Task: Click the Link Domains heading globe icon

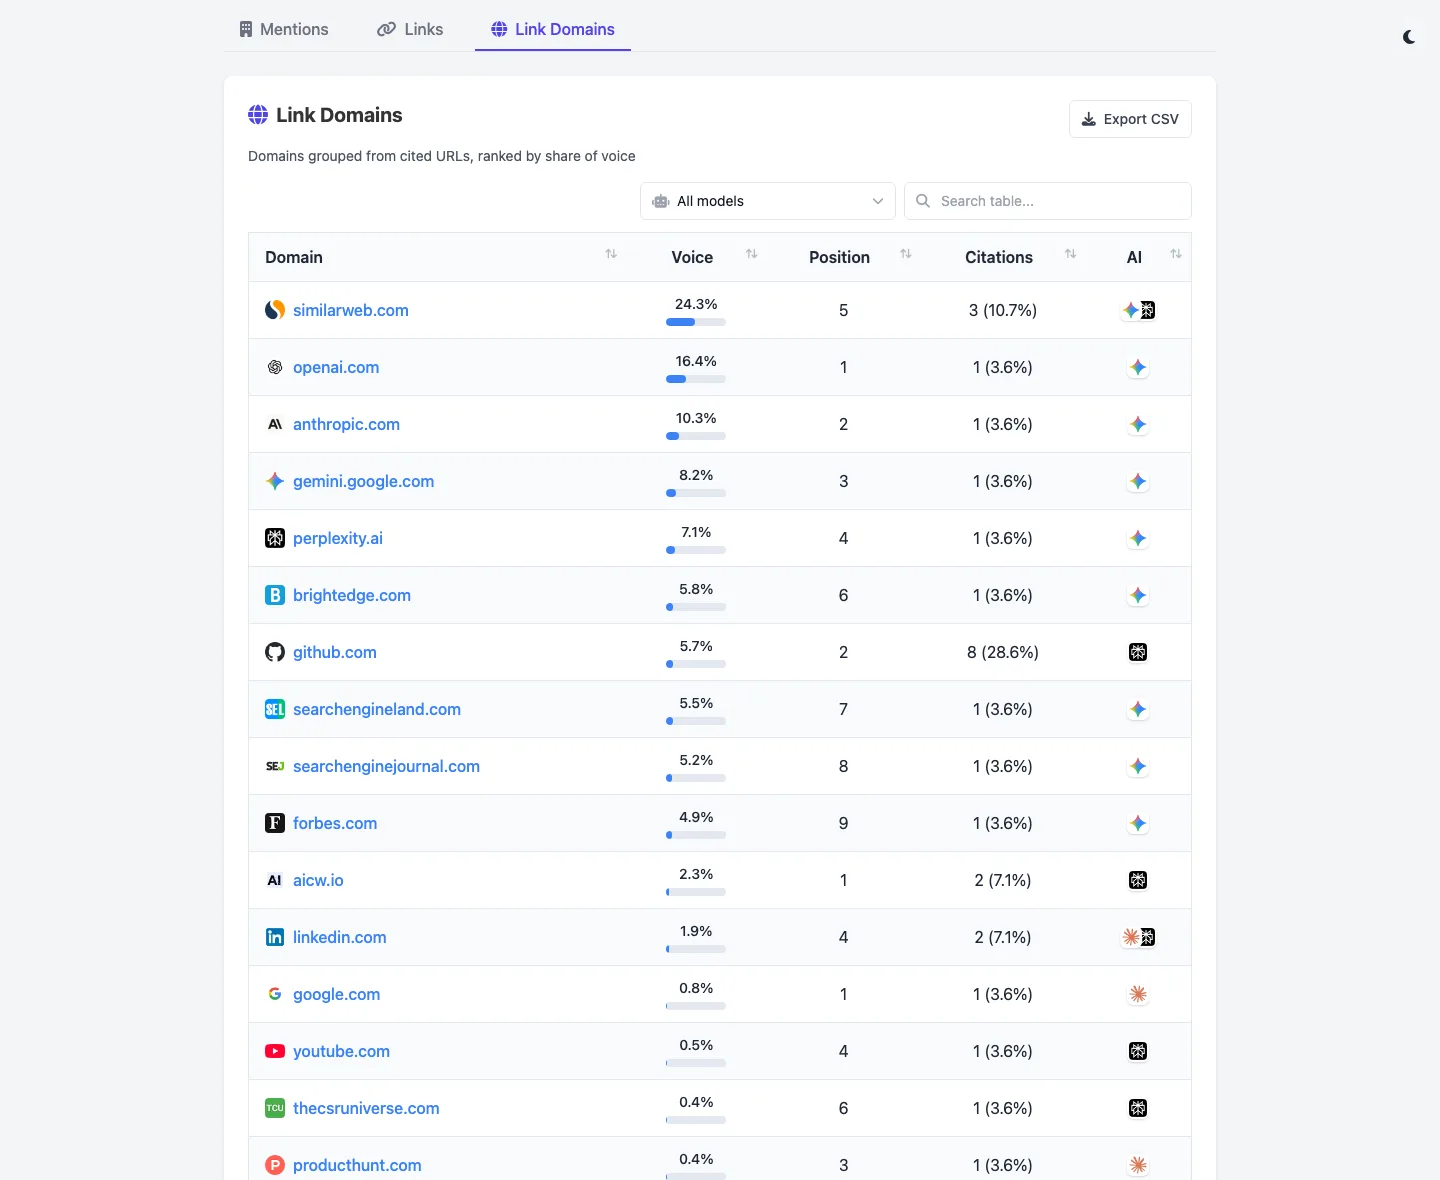Action: click(x=258, y=115)
